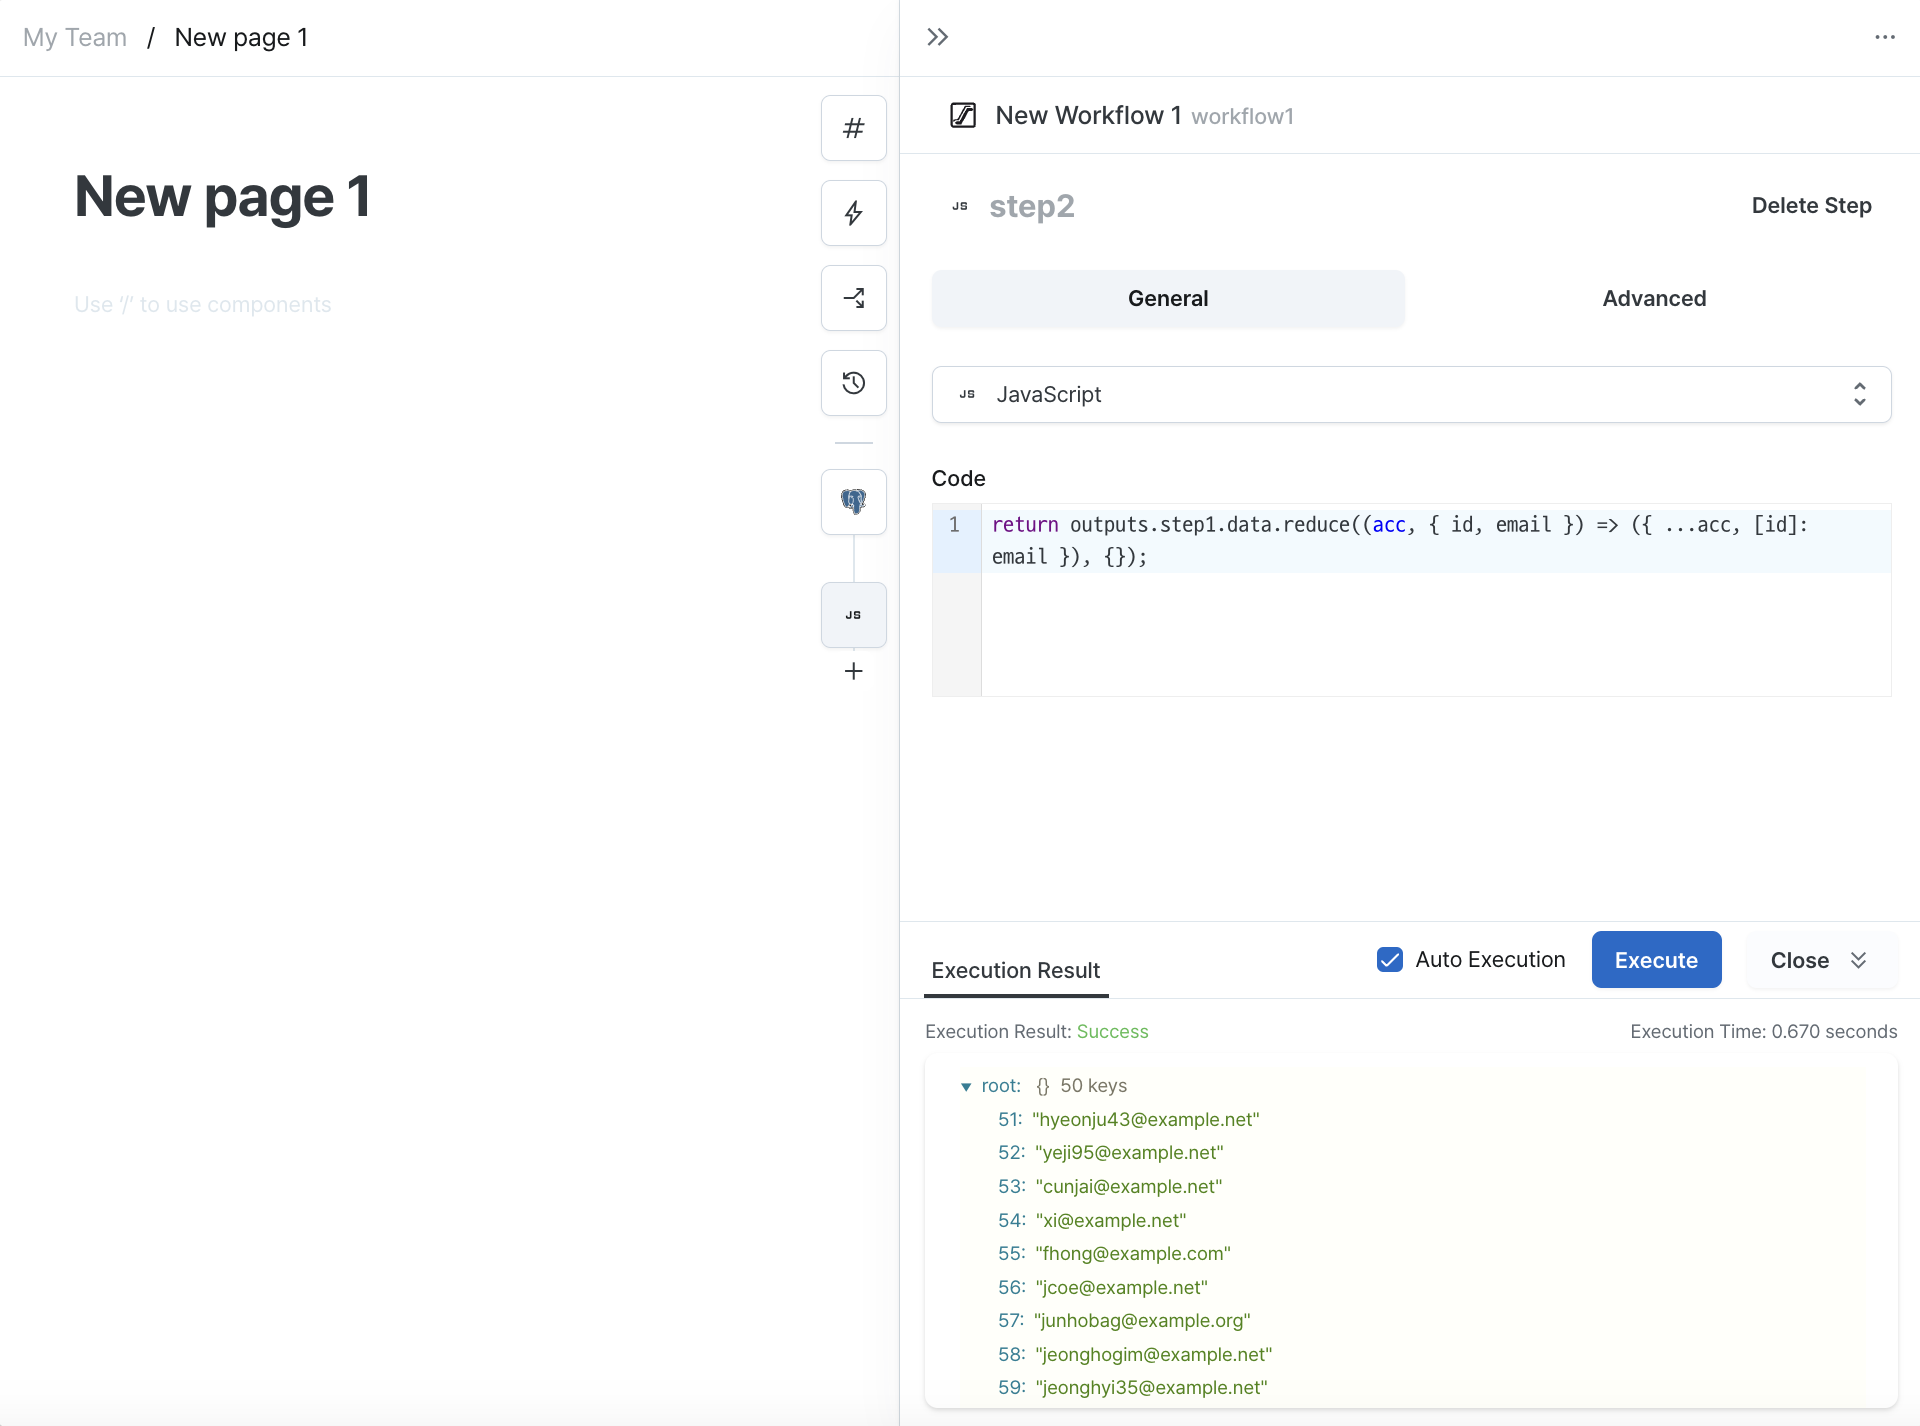The width and height of the screenshot is (1920, 1426).
Task: Switch to the General tab
Action: pos(1168,298)
